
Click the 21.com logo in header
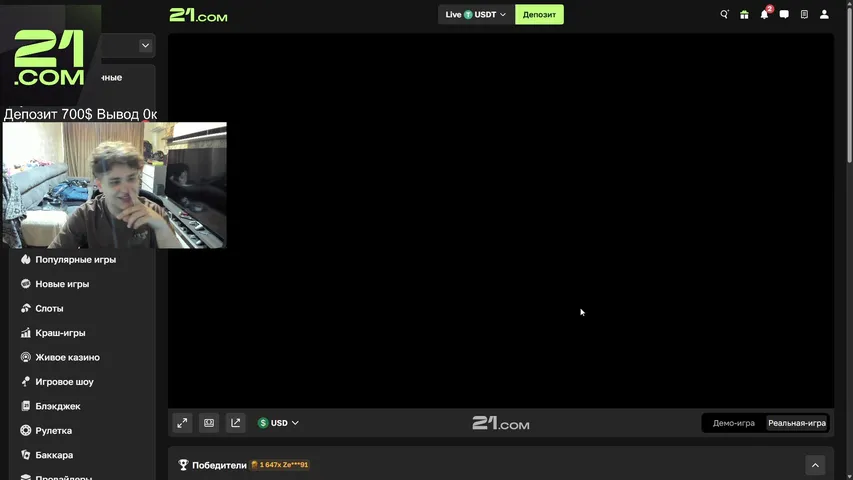199,15
